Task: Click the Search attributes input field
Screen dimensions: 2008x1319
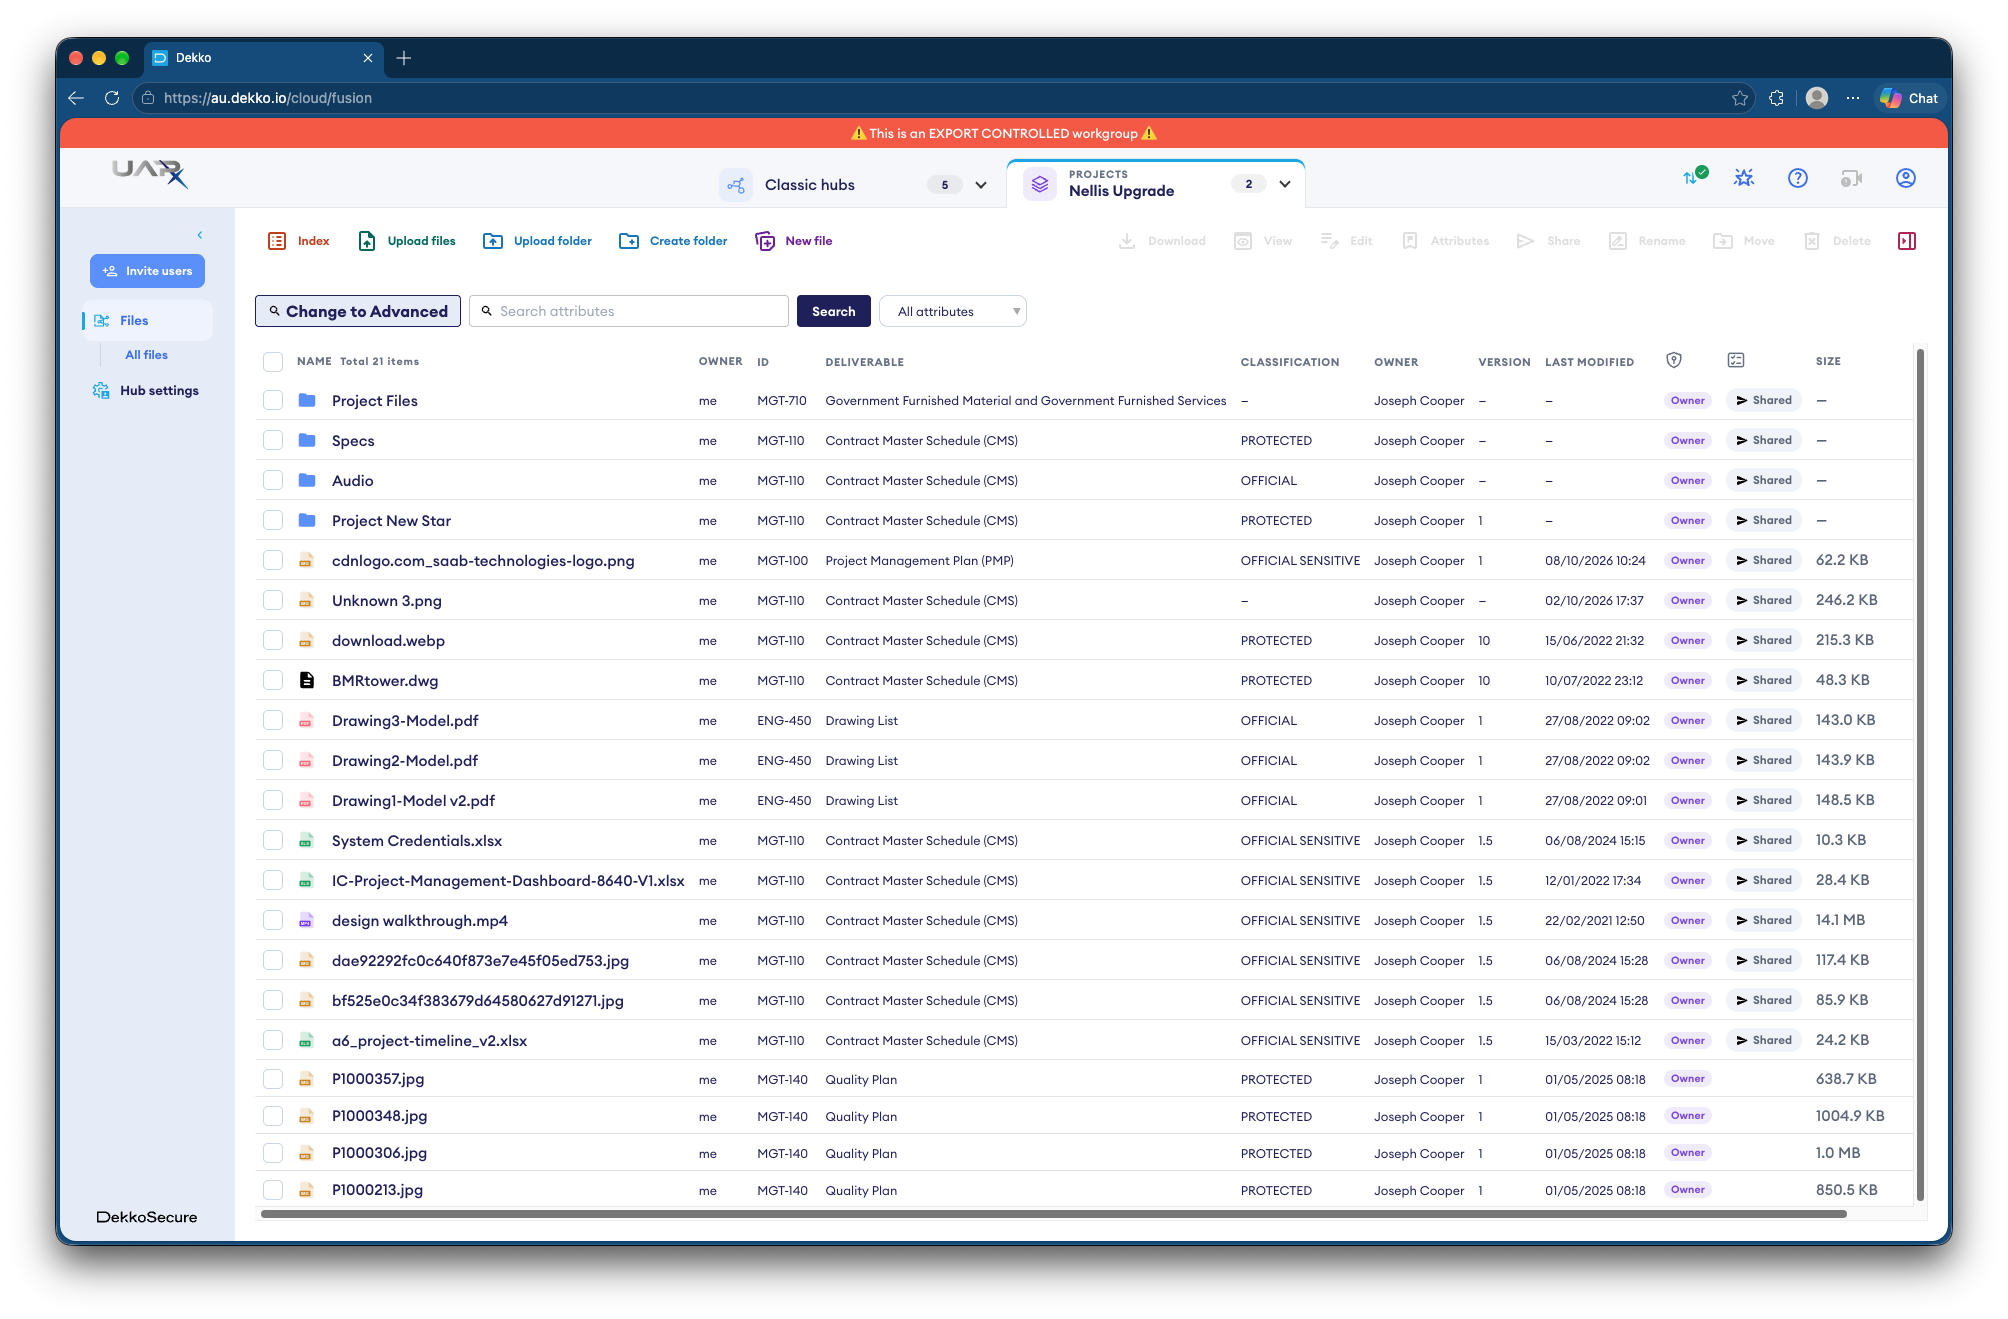Action: (629, 311)
